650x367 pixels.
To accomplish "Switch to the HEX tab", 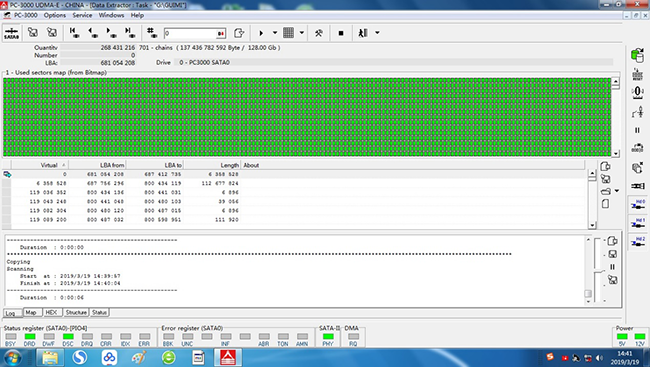I will (x=51, y=312).
